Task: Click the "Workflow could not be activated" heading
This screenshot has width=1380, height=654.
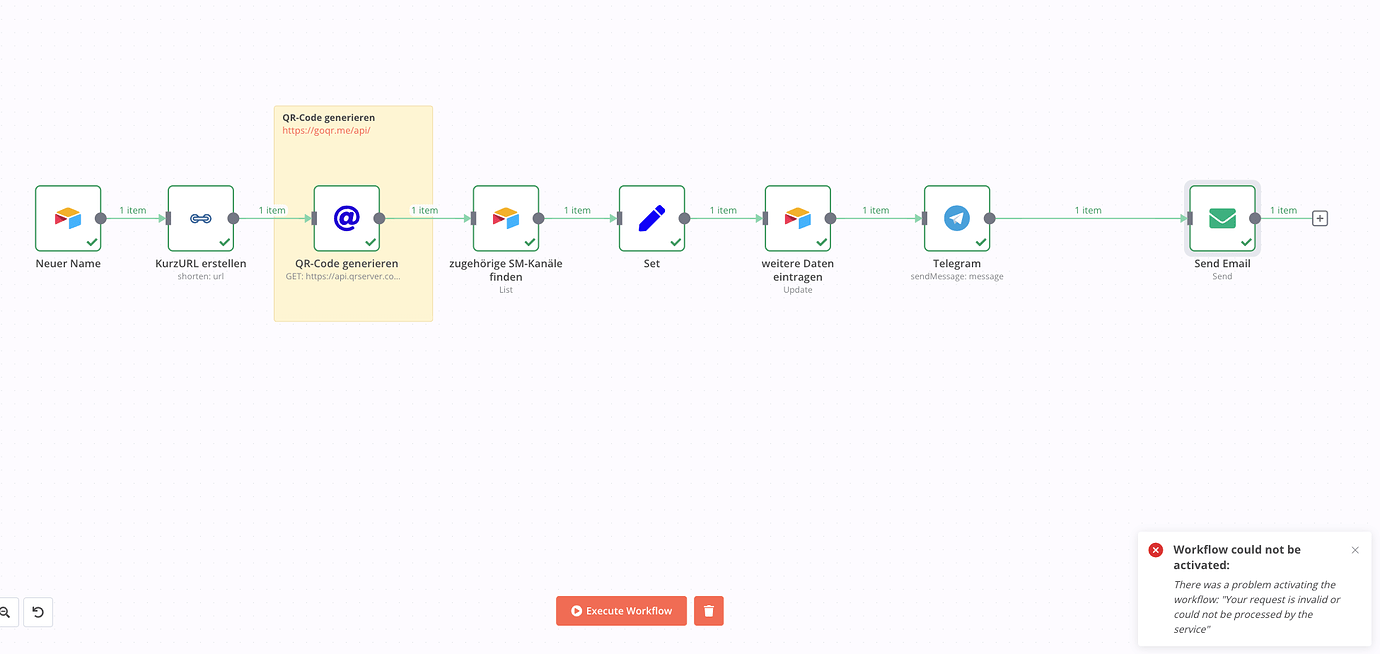Action: (x=1237, y=557)
